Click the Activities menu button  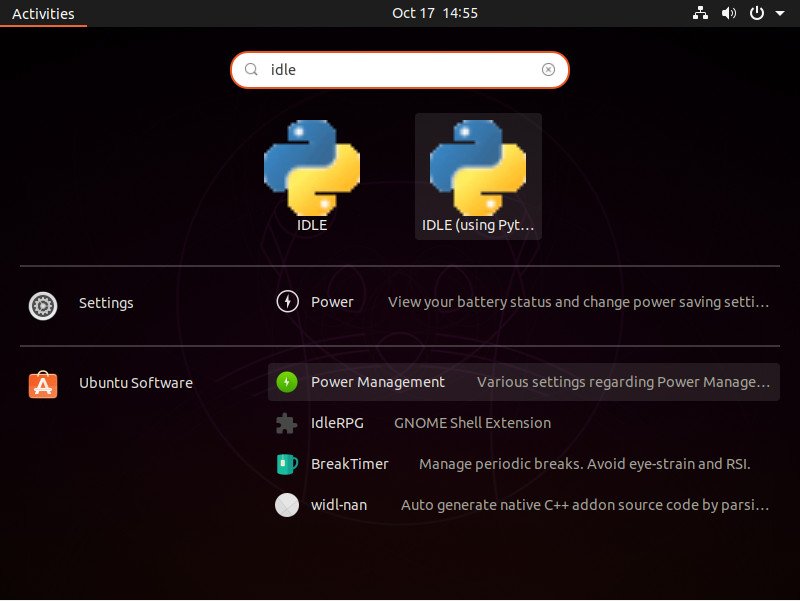(43, 13)
